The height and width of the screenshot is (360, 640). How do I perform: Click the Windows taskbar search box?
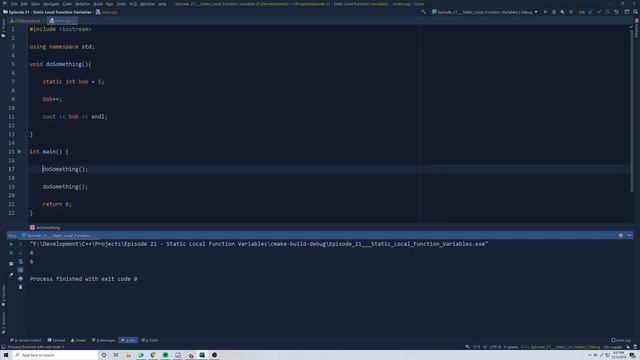point(55,355)
